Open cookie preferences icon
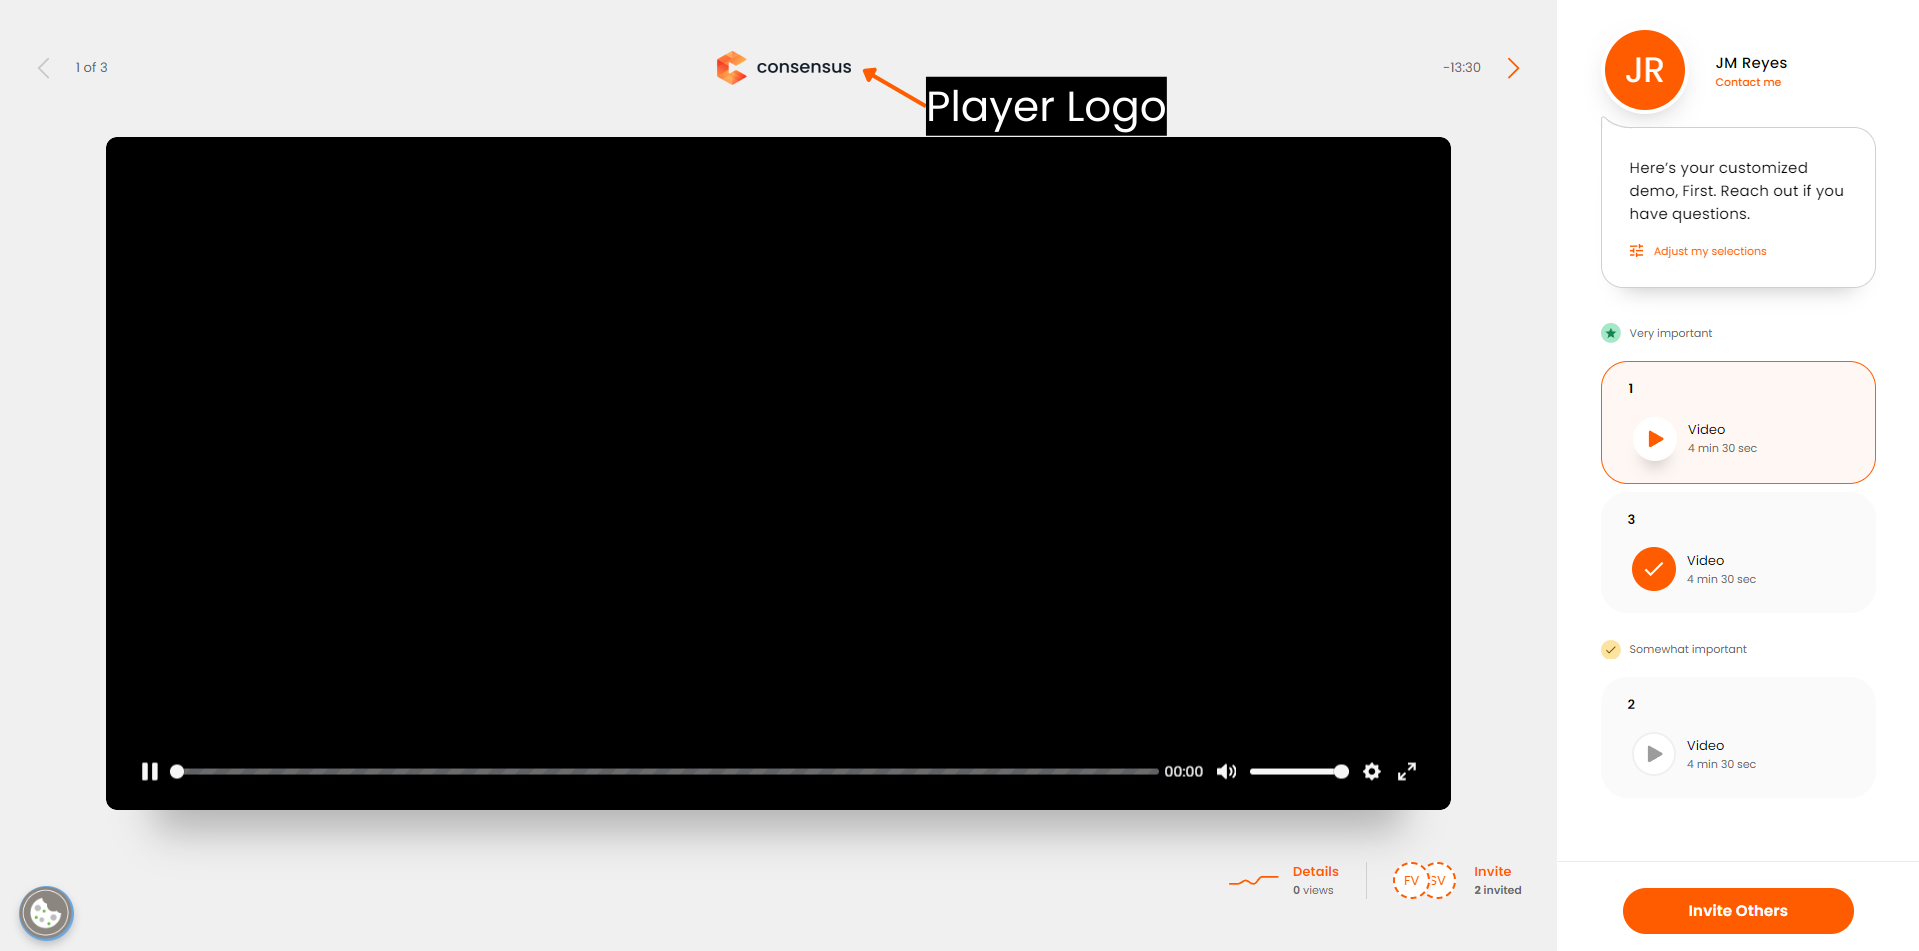 tap(46, 913)
